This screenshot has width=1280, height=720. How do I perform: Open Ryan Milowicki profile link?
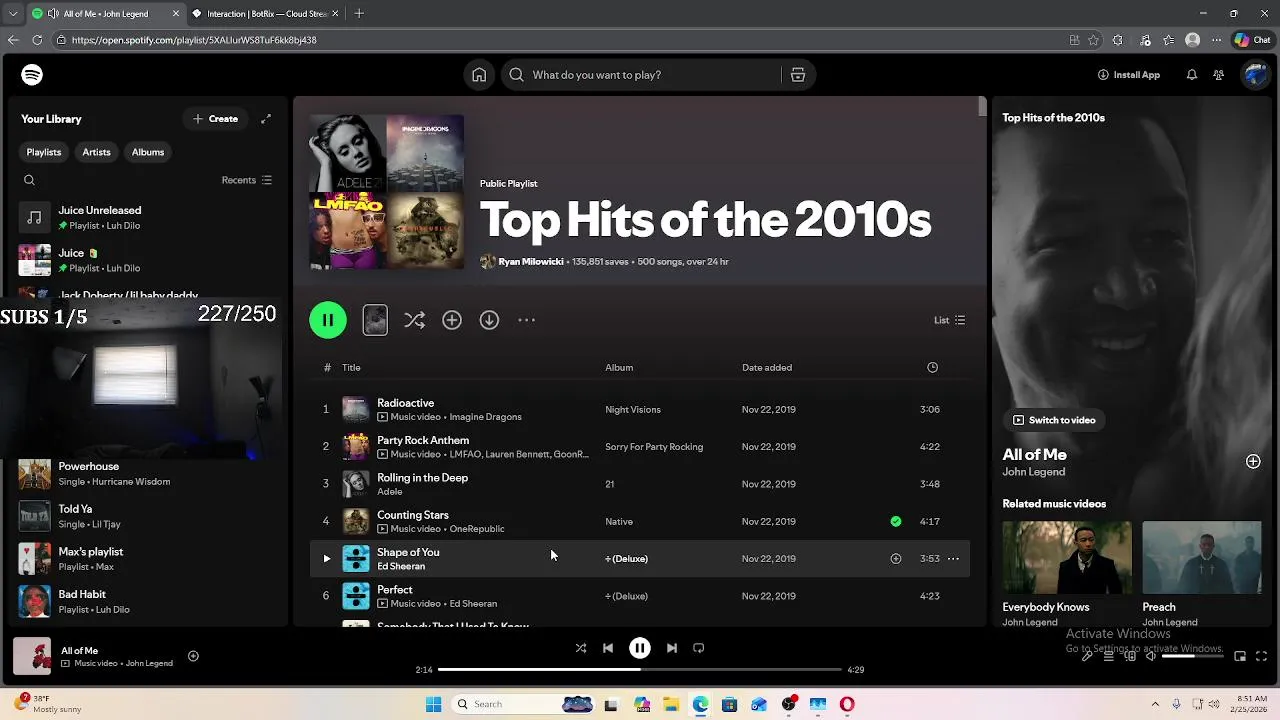point(531,262)
